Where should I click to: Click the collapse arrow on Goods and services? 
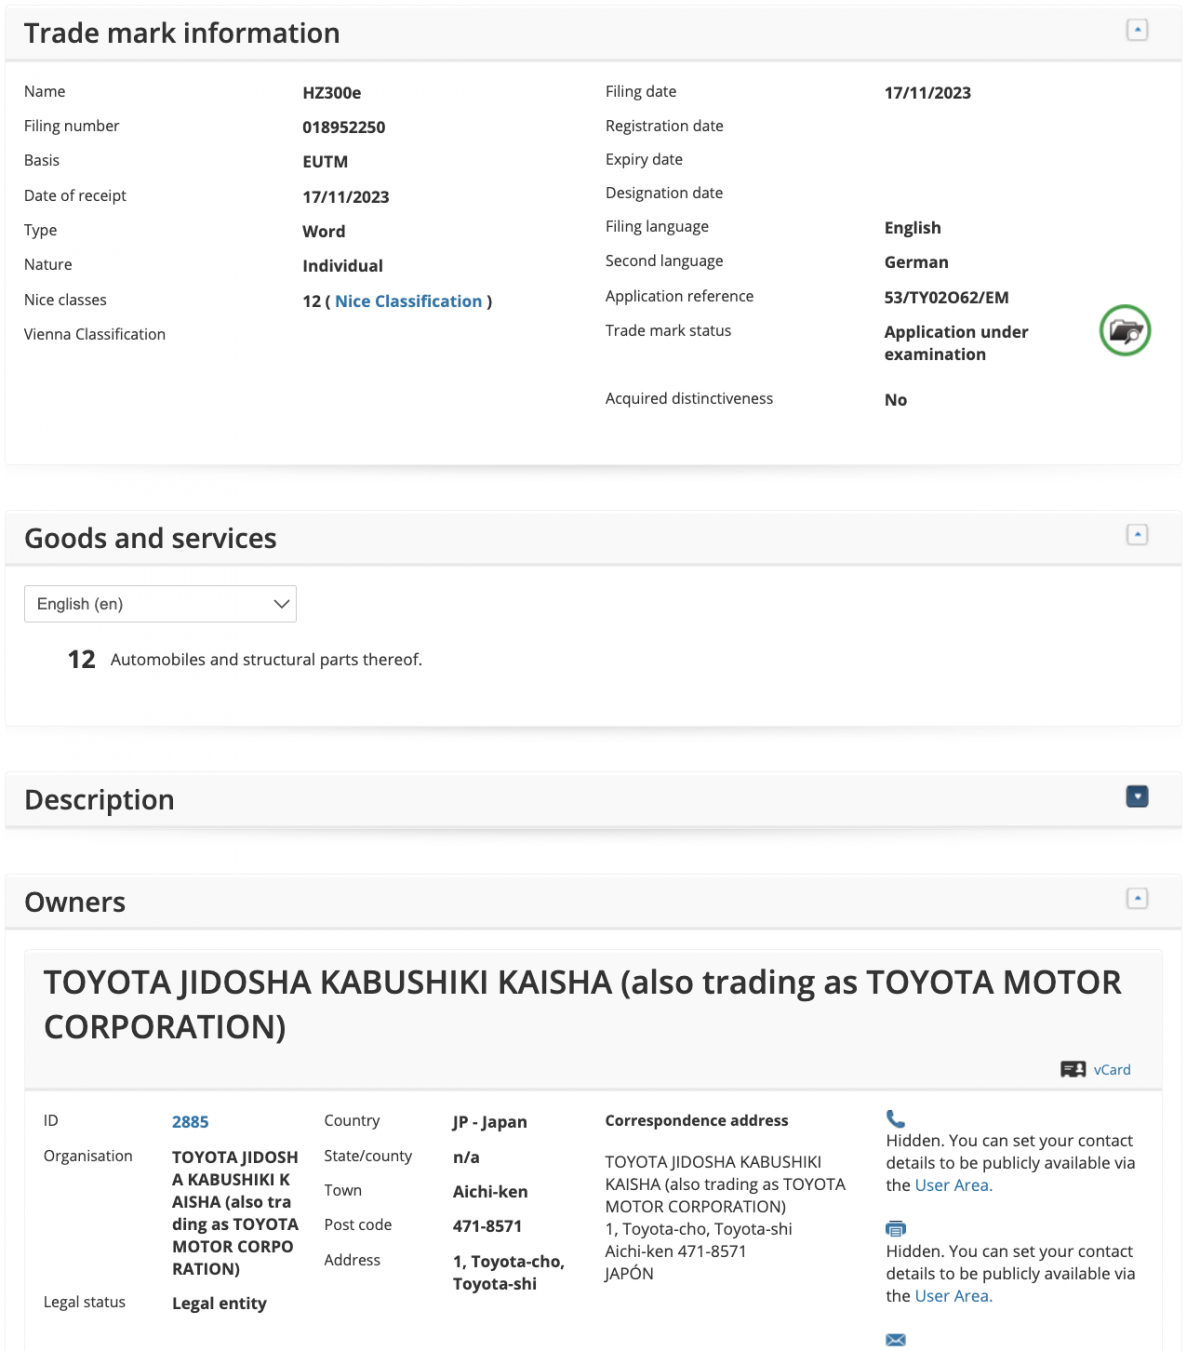[x=1137, y=533]
